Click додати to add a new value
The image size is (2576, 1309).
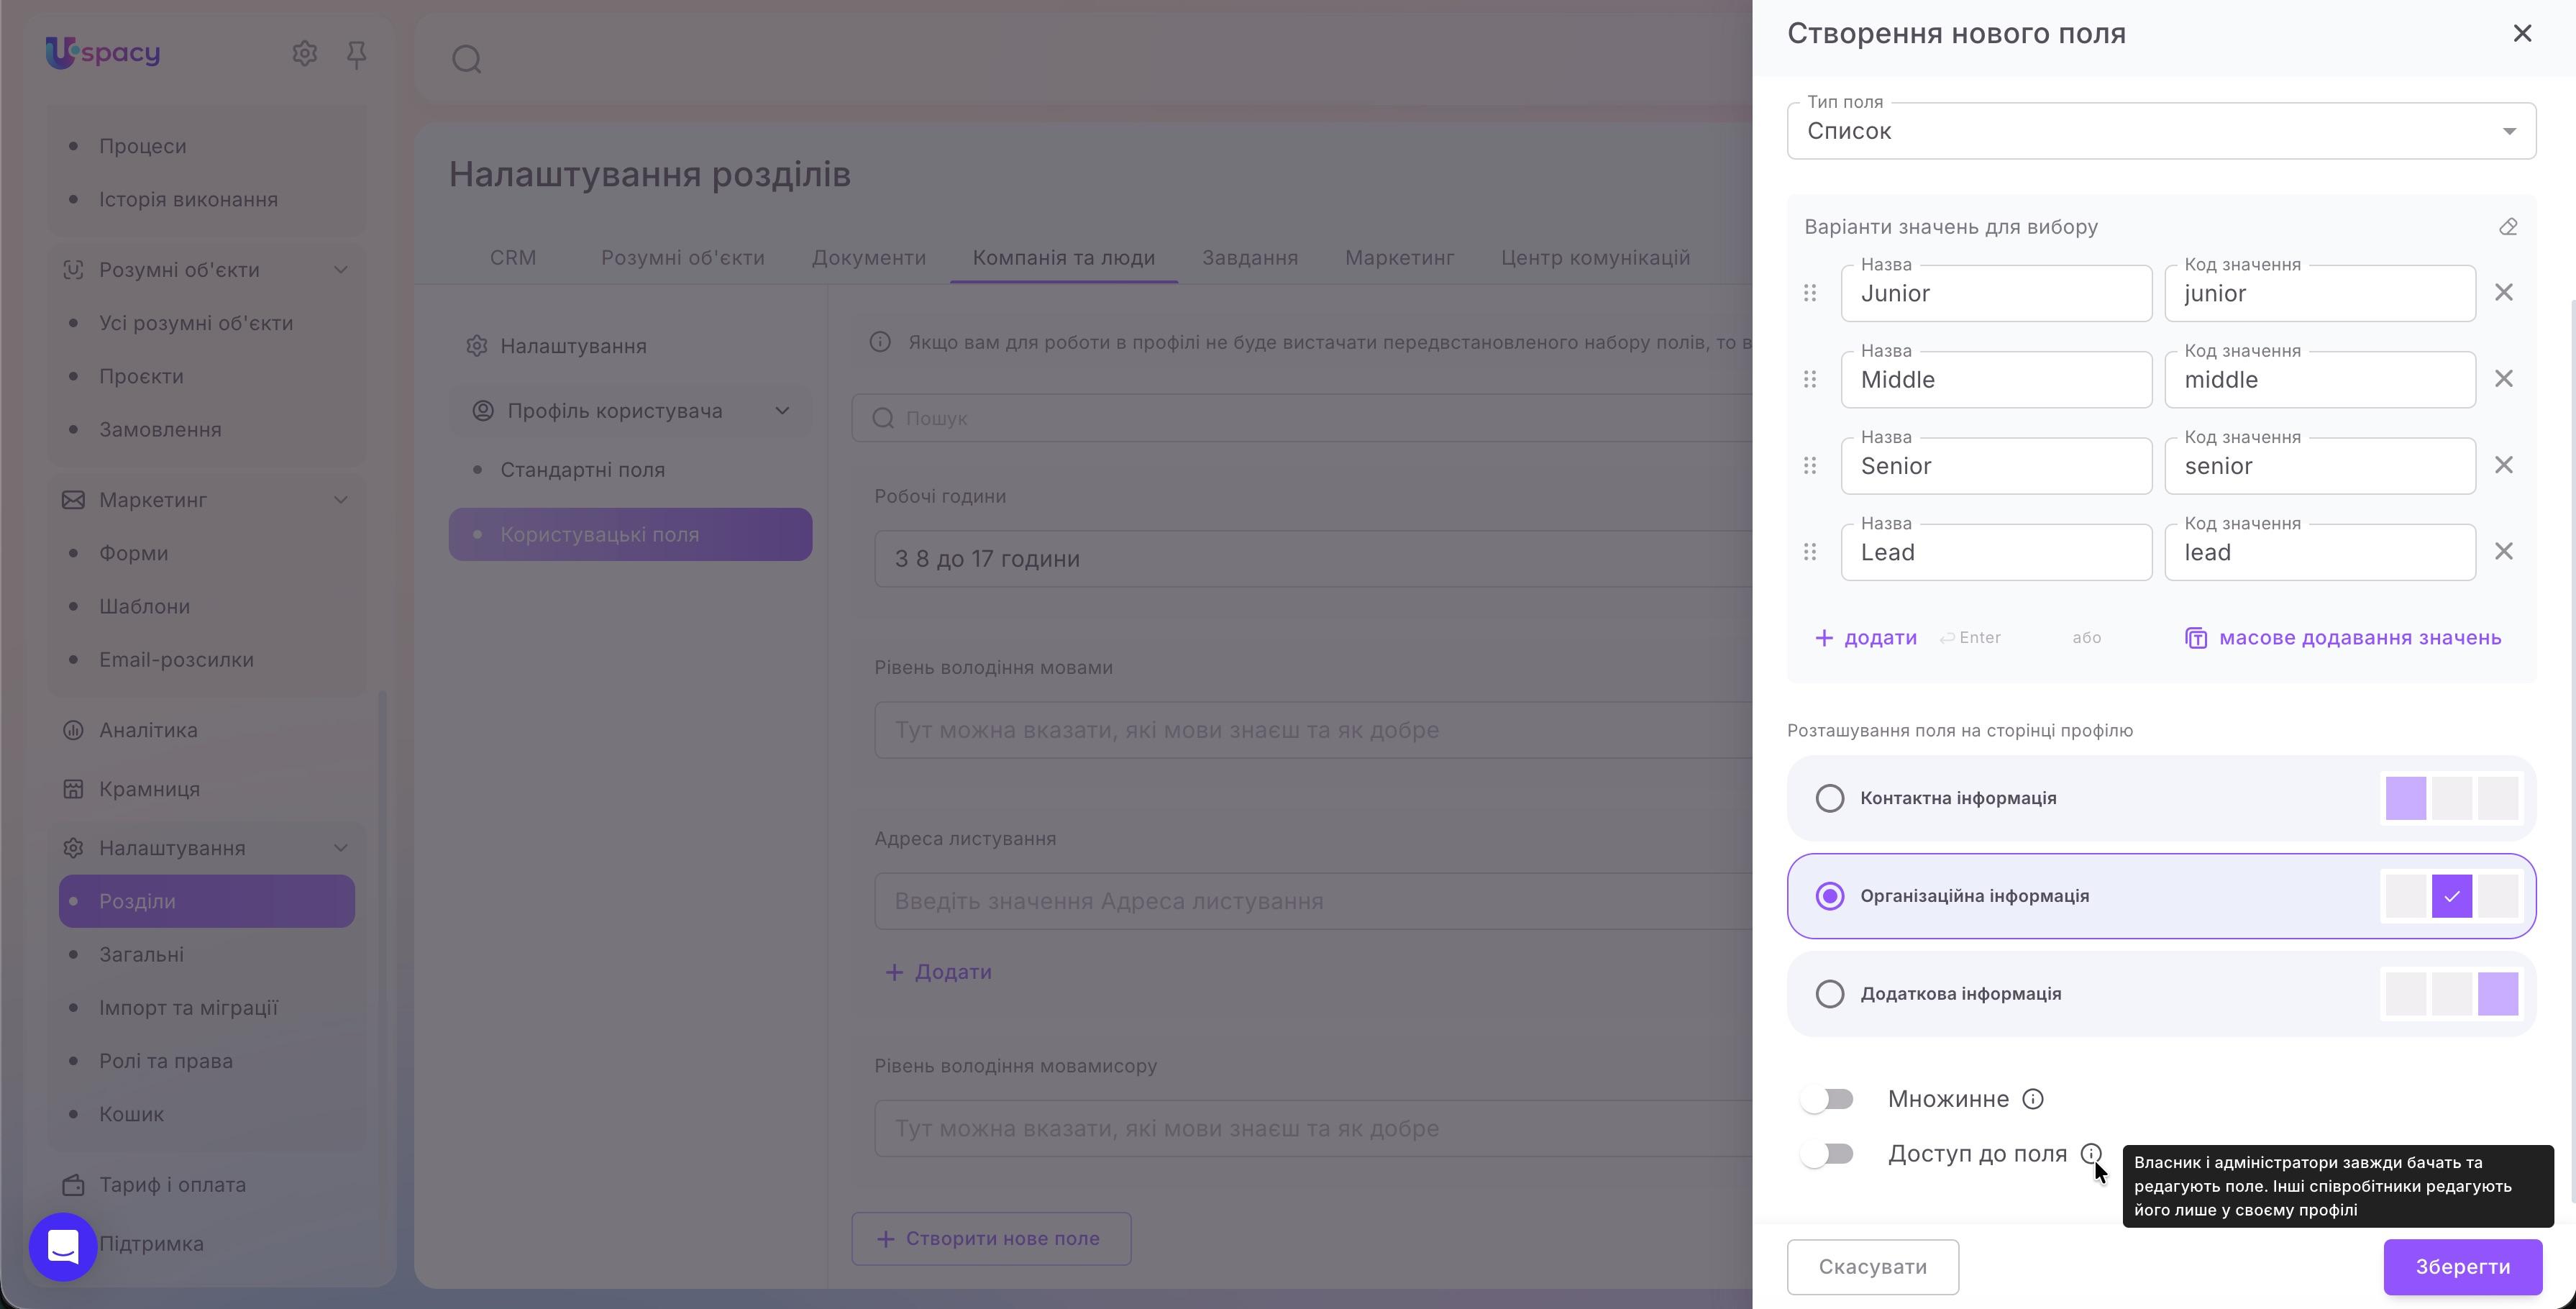[x=1866, y=638]
